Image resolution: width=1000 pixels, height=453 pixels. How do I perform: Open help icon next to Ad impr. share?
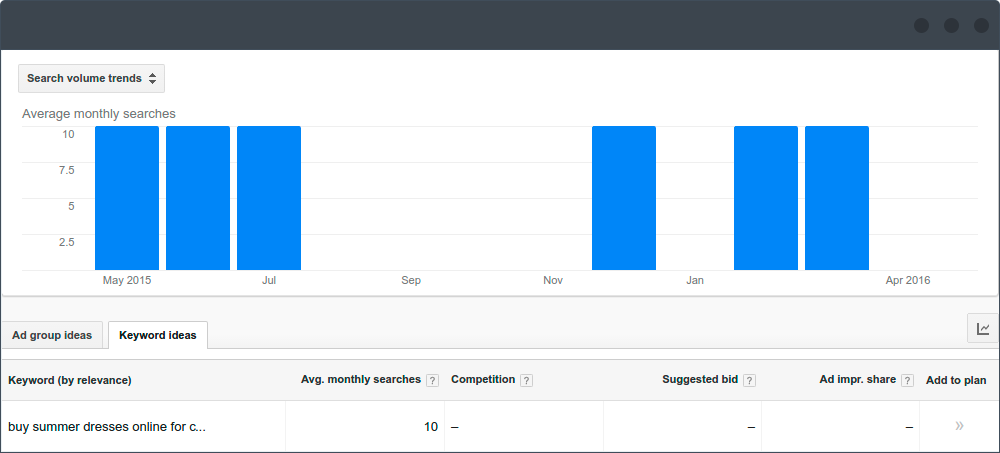[908, 380]
